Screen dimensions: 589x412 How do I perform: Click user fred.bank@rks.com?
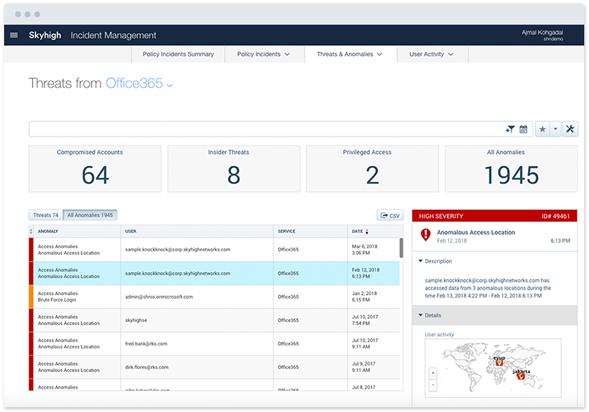146,344
